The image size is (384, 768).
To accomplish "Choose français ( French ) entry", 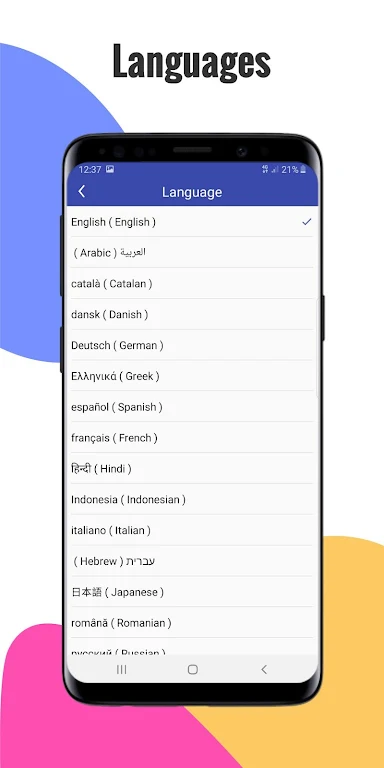I will click(x=192, y=438).
